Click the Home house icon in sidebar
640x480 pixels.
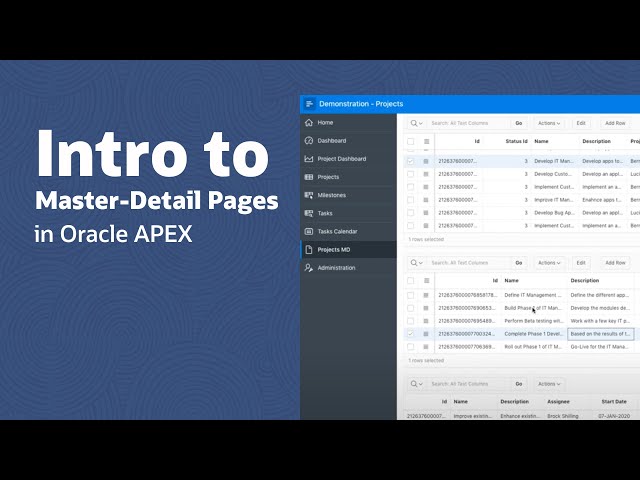point(309,122)
